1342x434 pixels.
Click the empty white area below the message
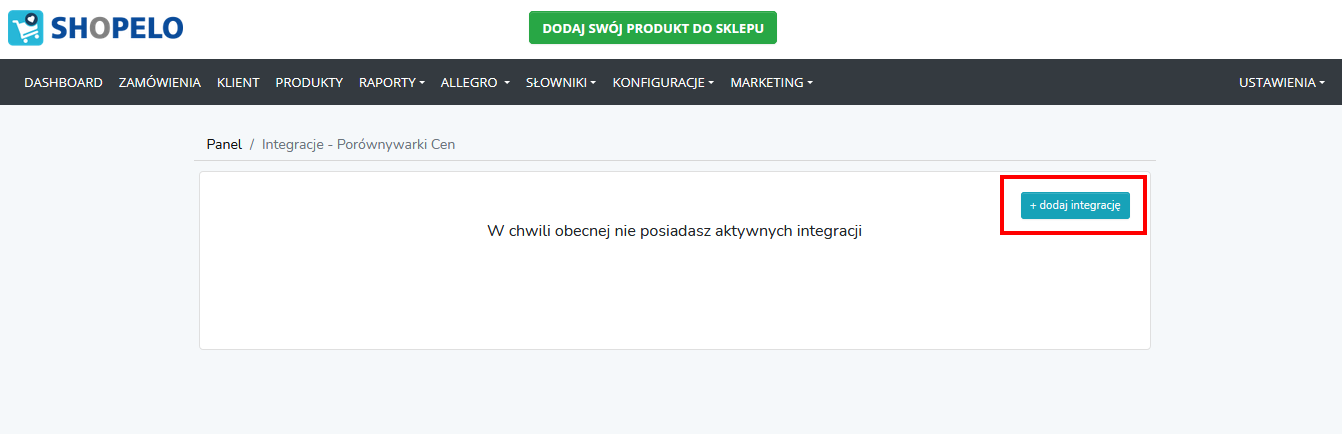tap(674, 295)
